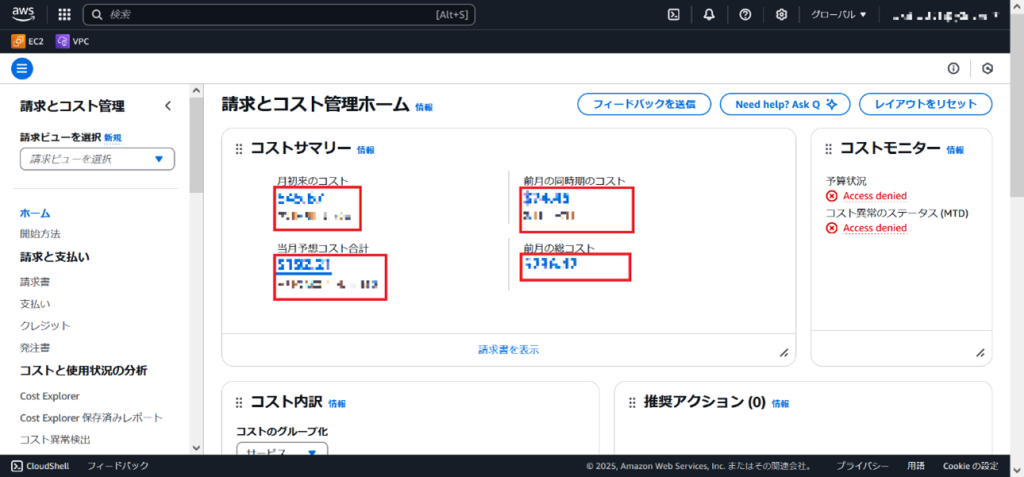Open the AWS services grid menu

click(x=65, y=15)
